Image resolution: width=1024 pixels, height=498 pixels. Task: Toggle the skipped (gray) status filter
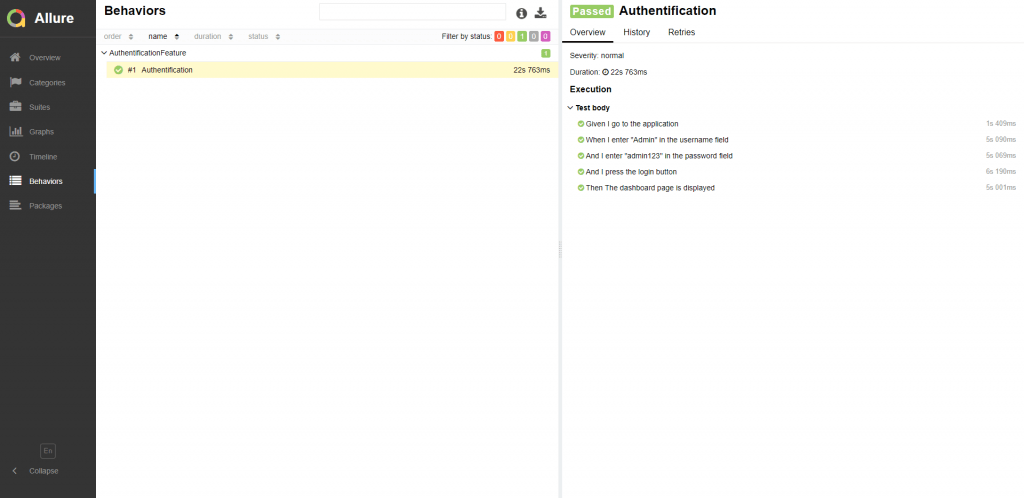point(534,37)
